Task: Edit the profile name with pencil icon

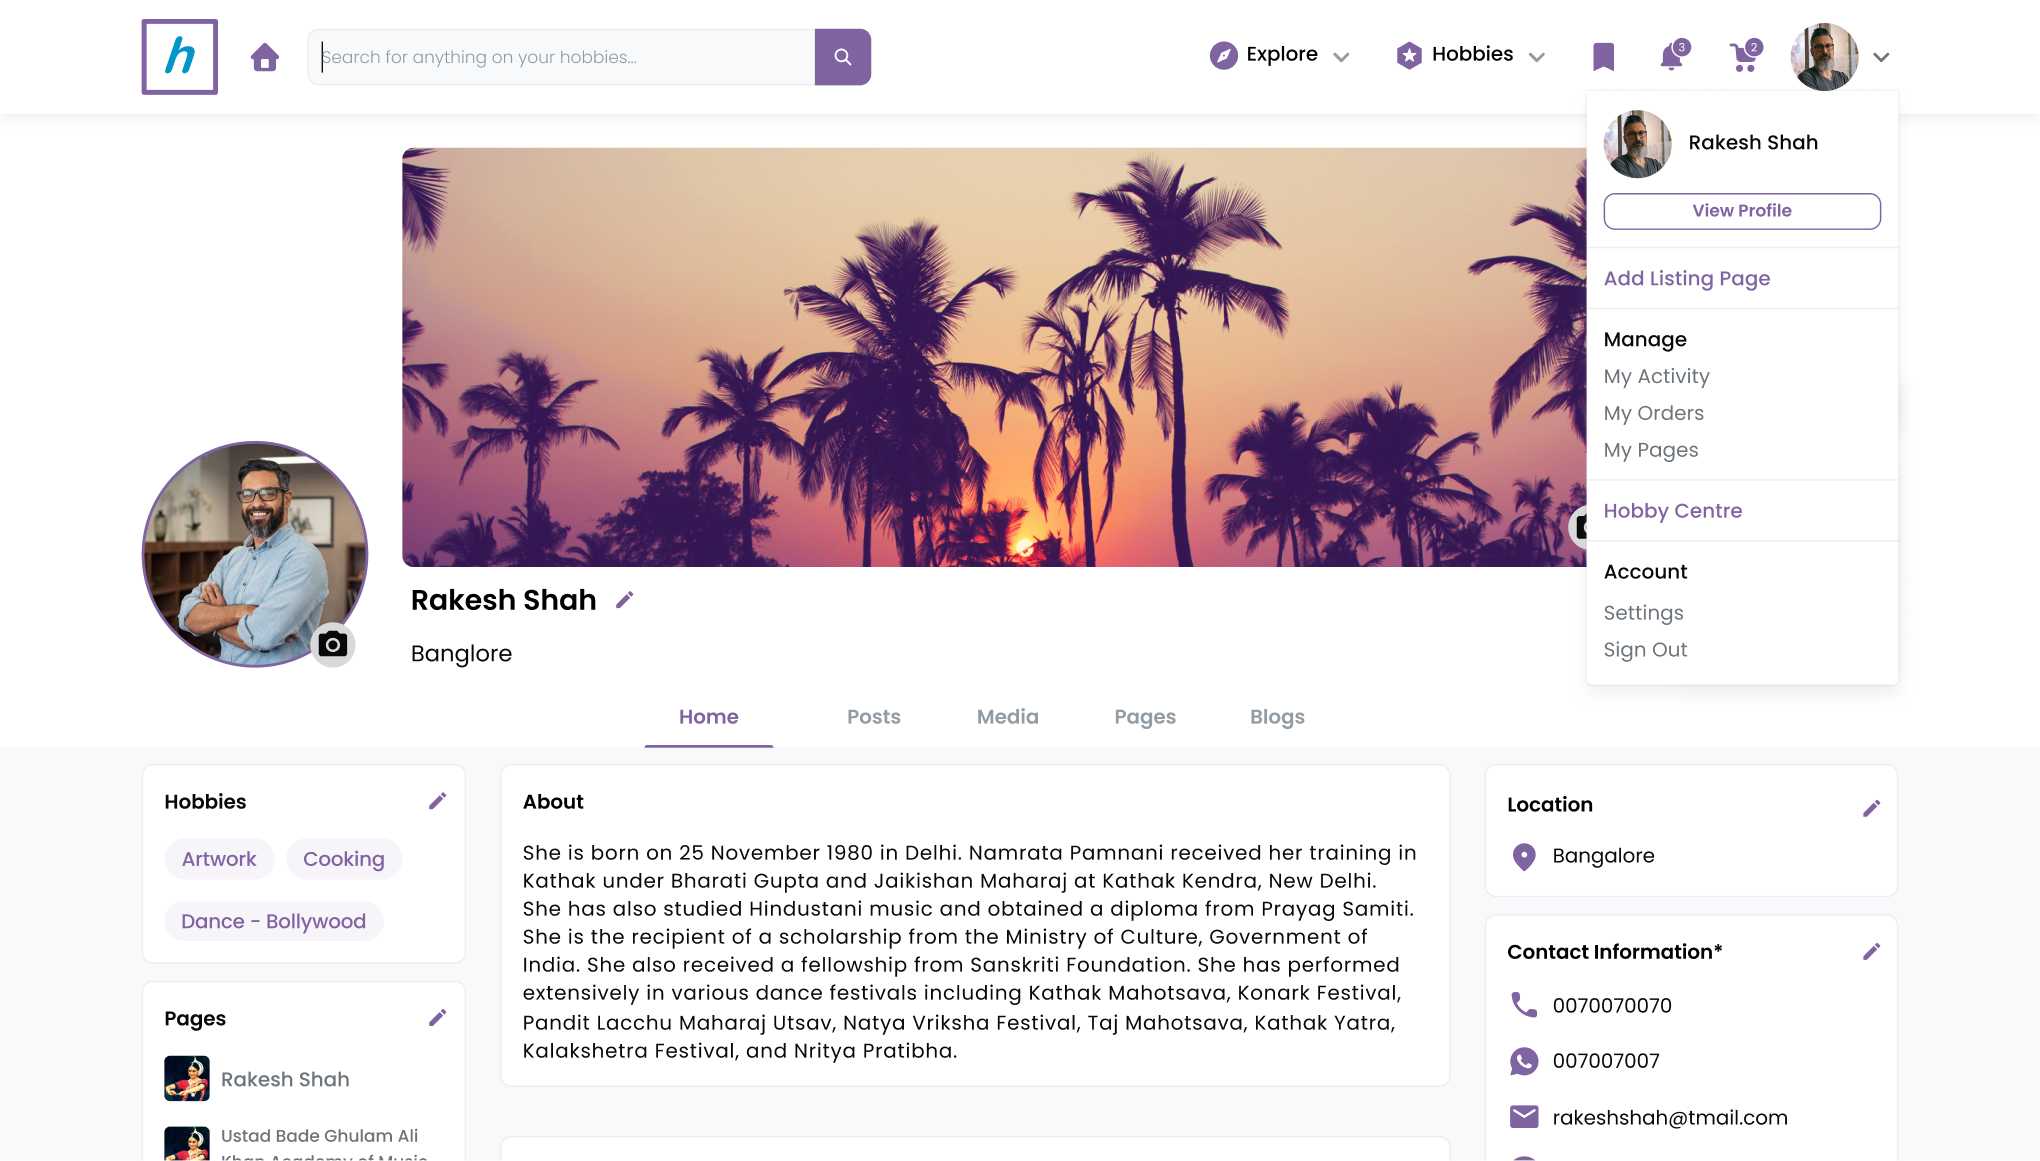Action: (x=625, y=600)
